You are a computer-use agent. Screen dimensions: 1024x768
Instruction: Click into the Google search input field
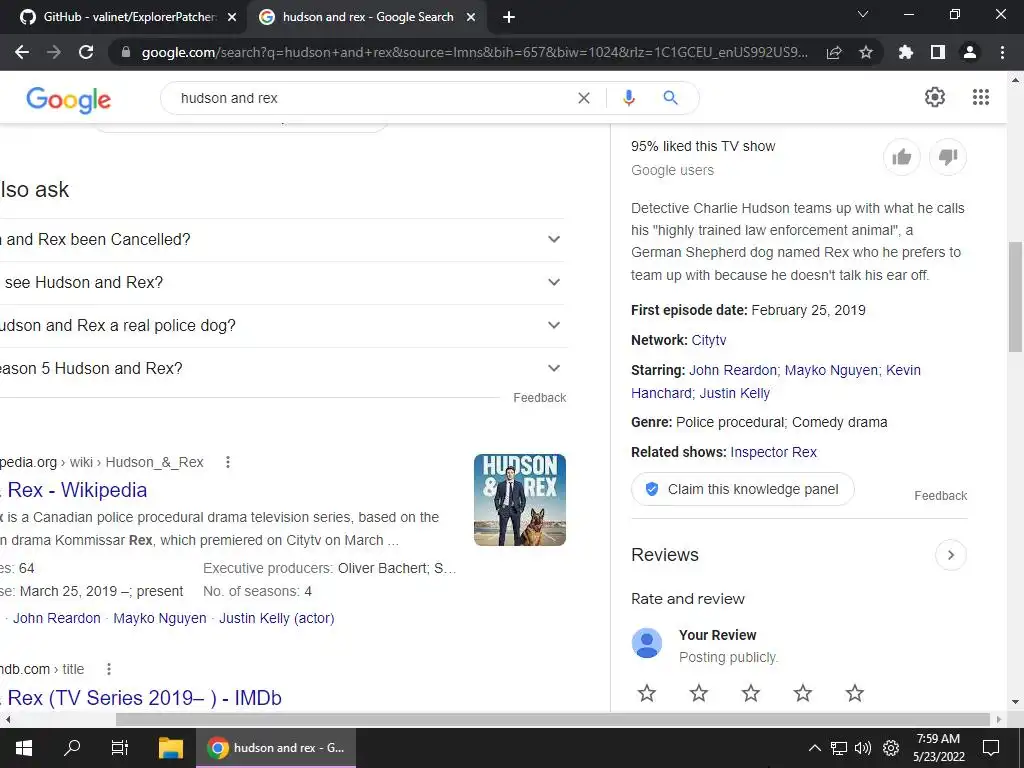[372, 98]
